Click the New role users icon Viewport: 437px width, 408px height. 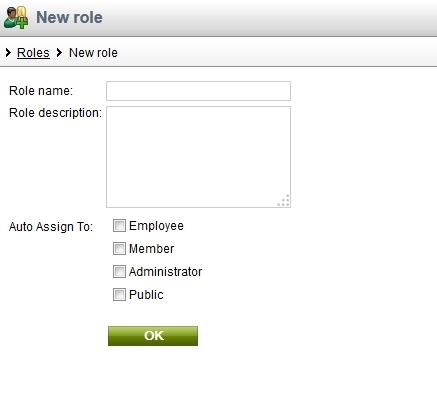(16, 17)
